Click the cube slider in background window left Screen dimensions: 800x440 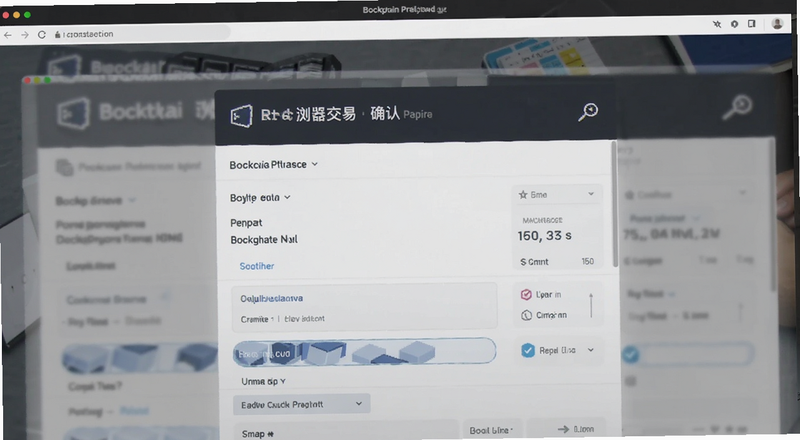[x=140, y=358]
